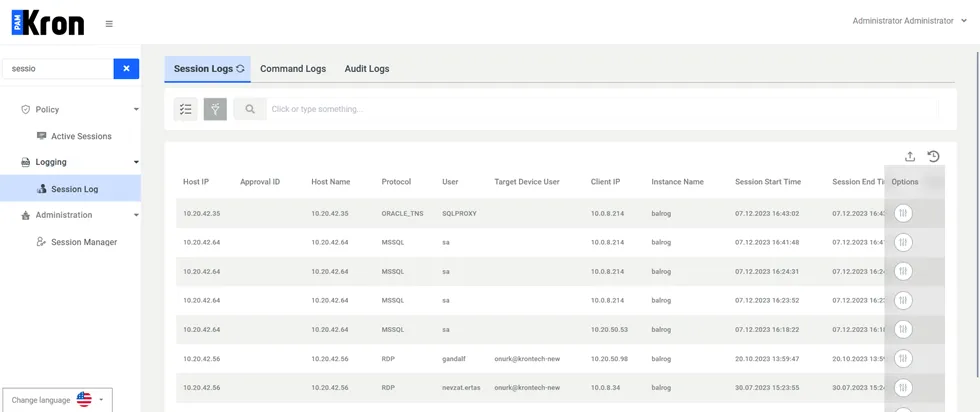Click the ORACLE_TNS protocol cell
This screenshot has width=980, height=412.
[402, 213]
